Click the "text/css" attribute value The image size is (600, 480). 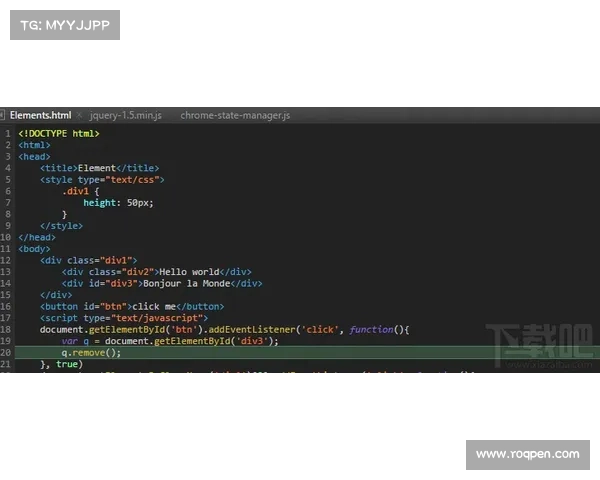(132, 180)
